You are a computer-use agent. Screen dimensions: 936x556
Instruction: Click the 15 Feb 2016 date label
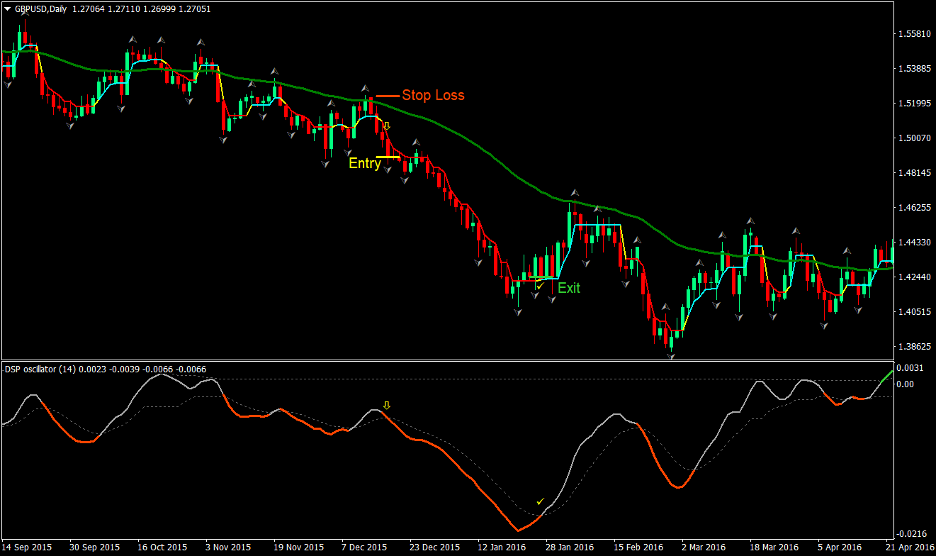click(x=638, y=547)
